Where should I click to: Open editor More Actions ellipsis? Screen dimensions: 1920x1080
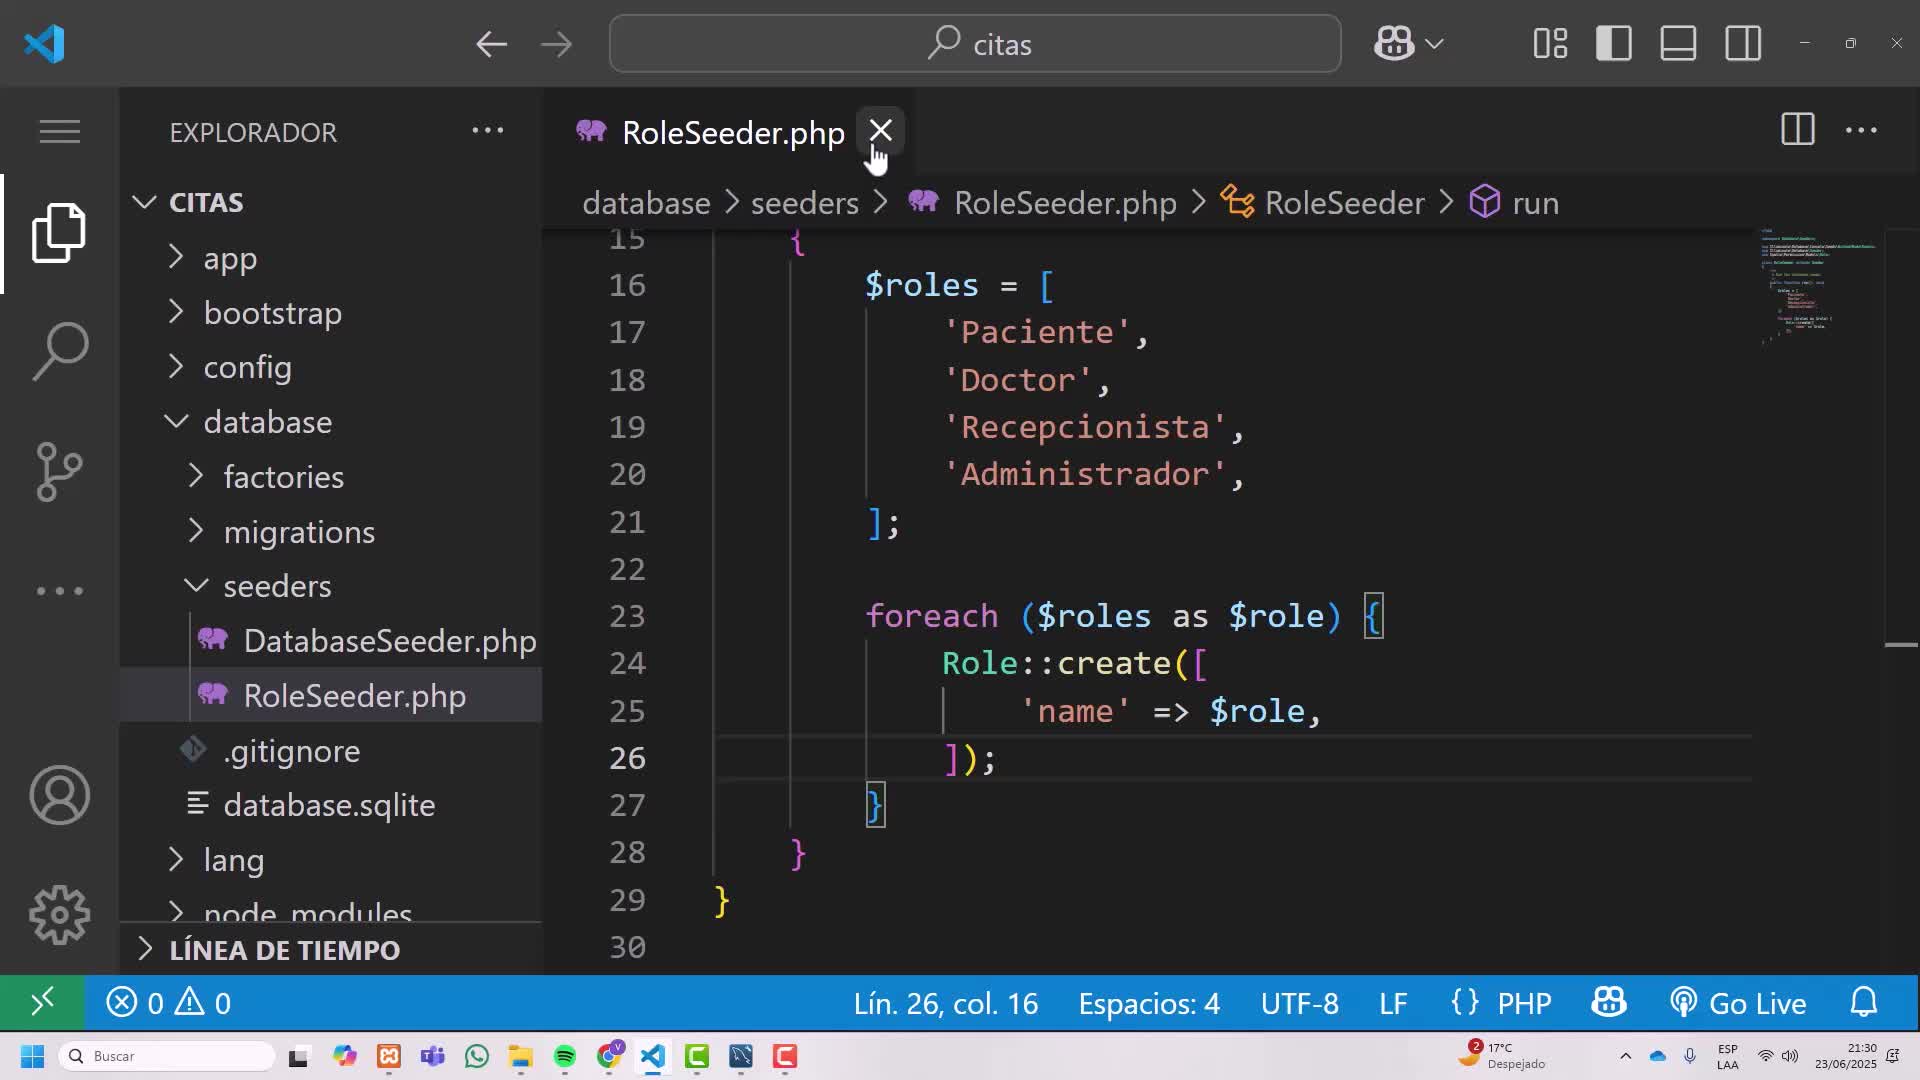click(x=1861, y=130)
